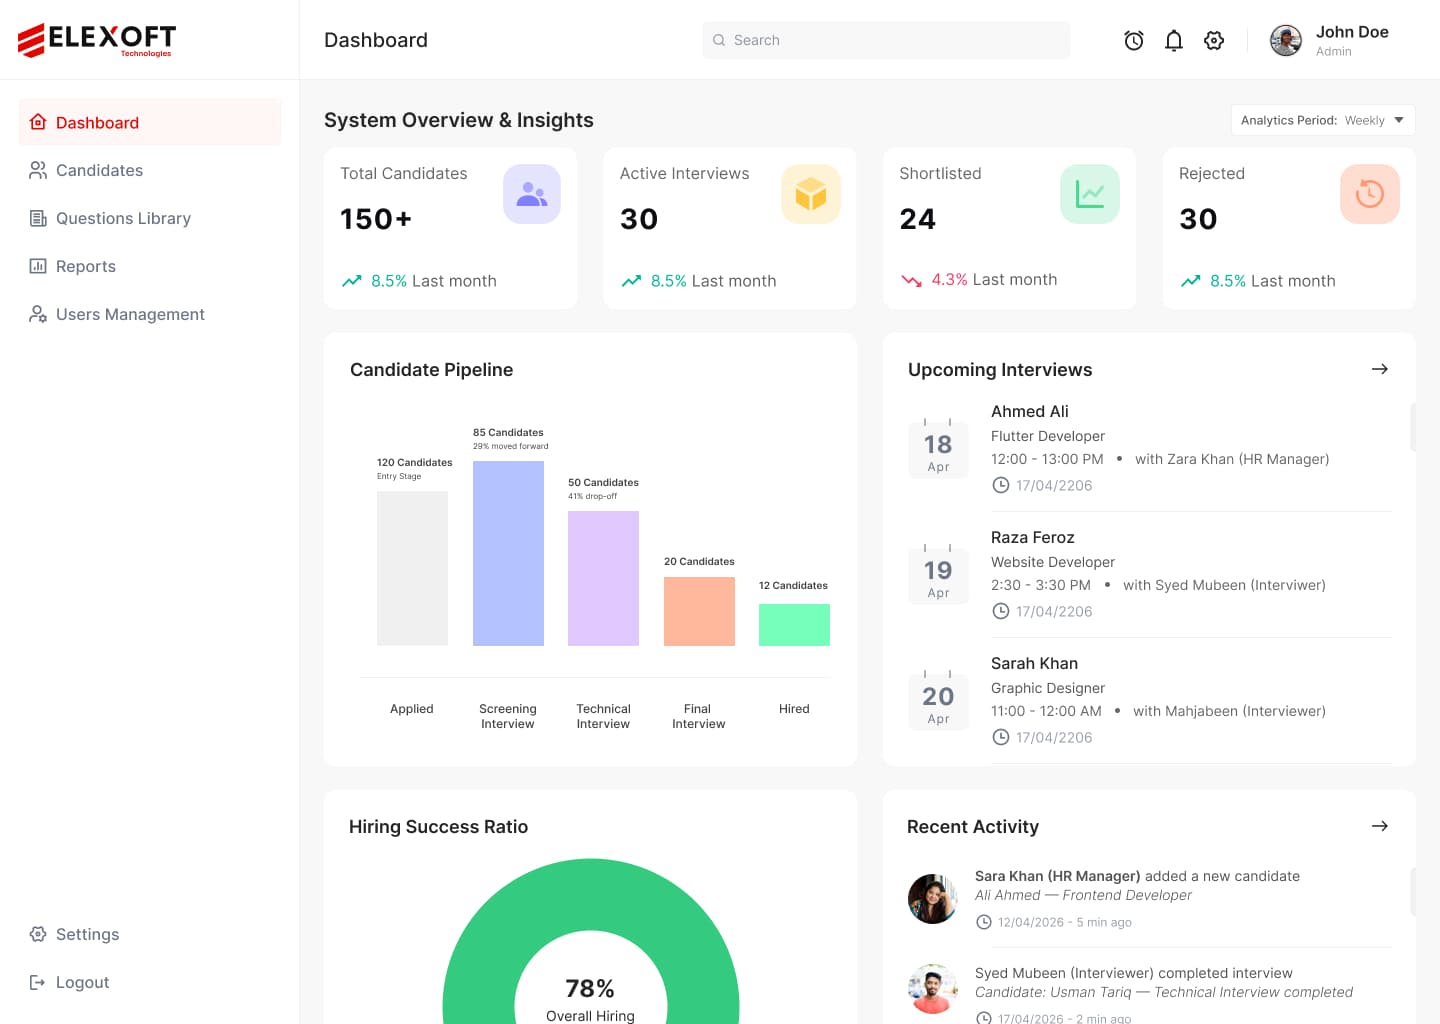
Task: Click the Recent Activity scrollbar handle
Action: (1413, 892)
